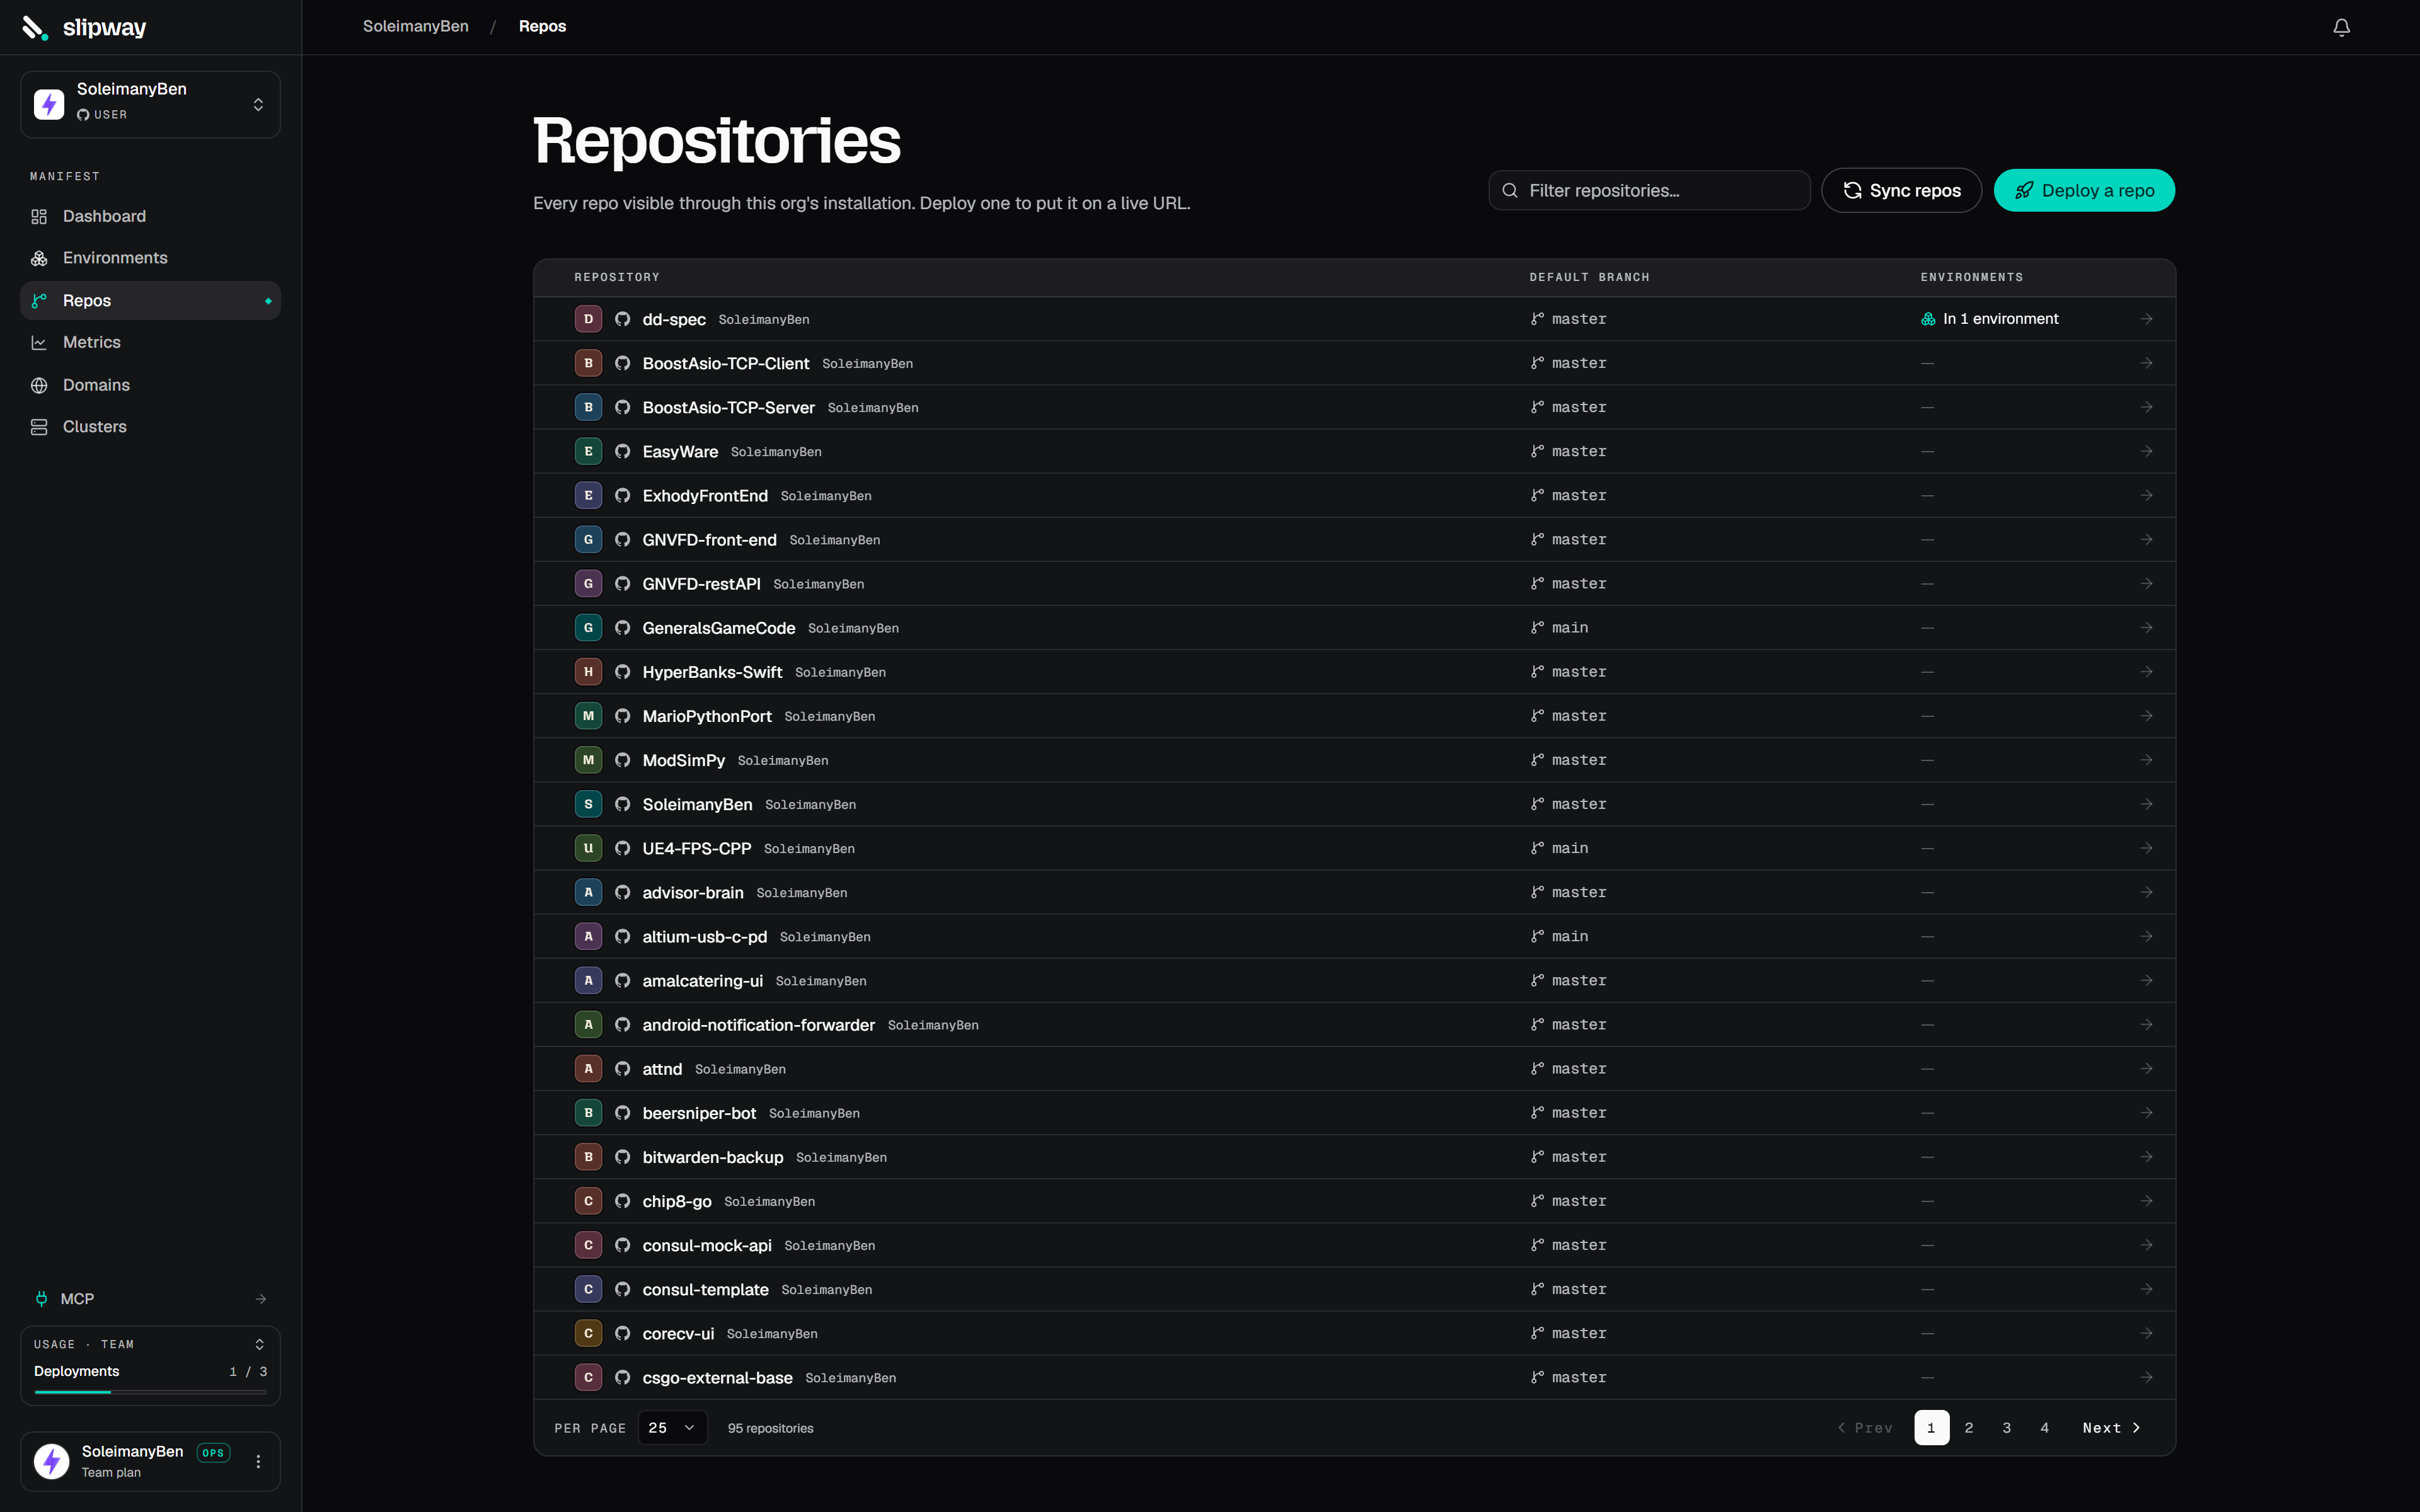Focus the Filter repositories input
Screen dimensions: 2420x1512
tap(1649, 190)
